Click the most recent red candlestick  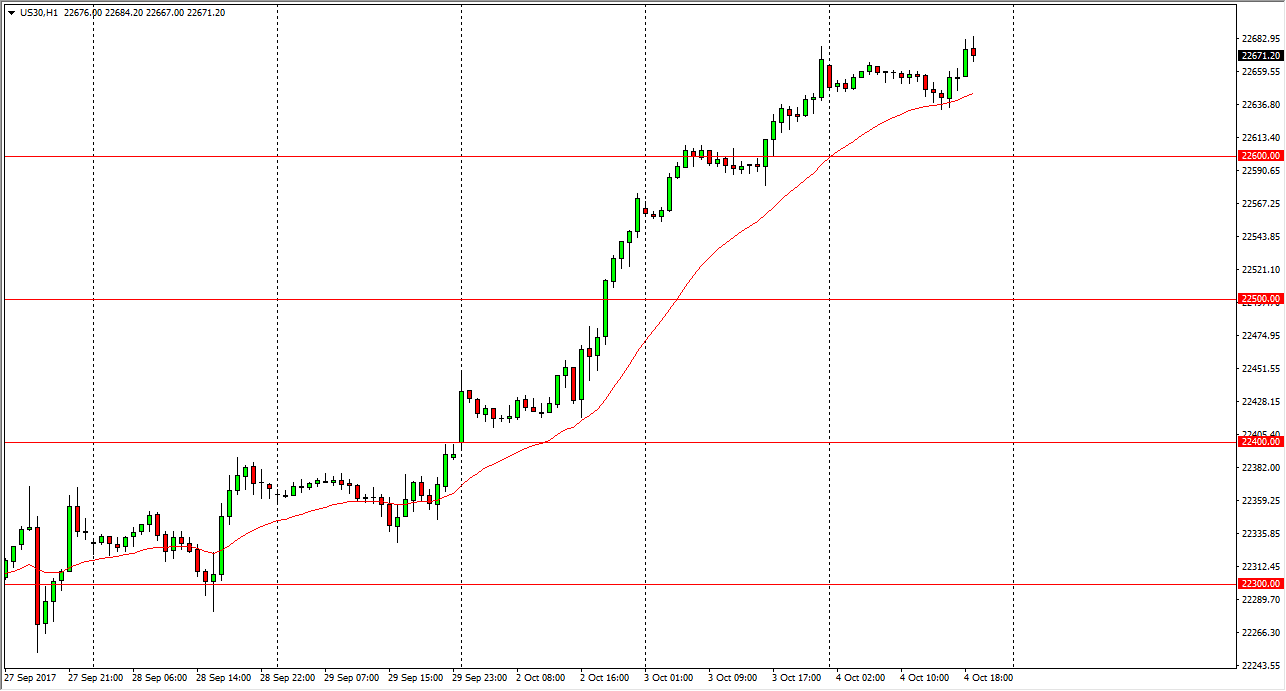coord(973,53)
